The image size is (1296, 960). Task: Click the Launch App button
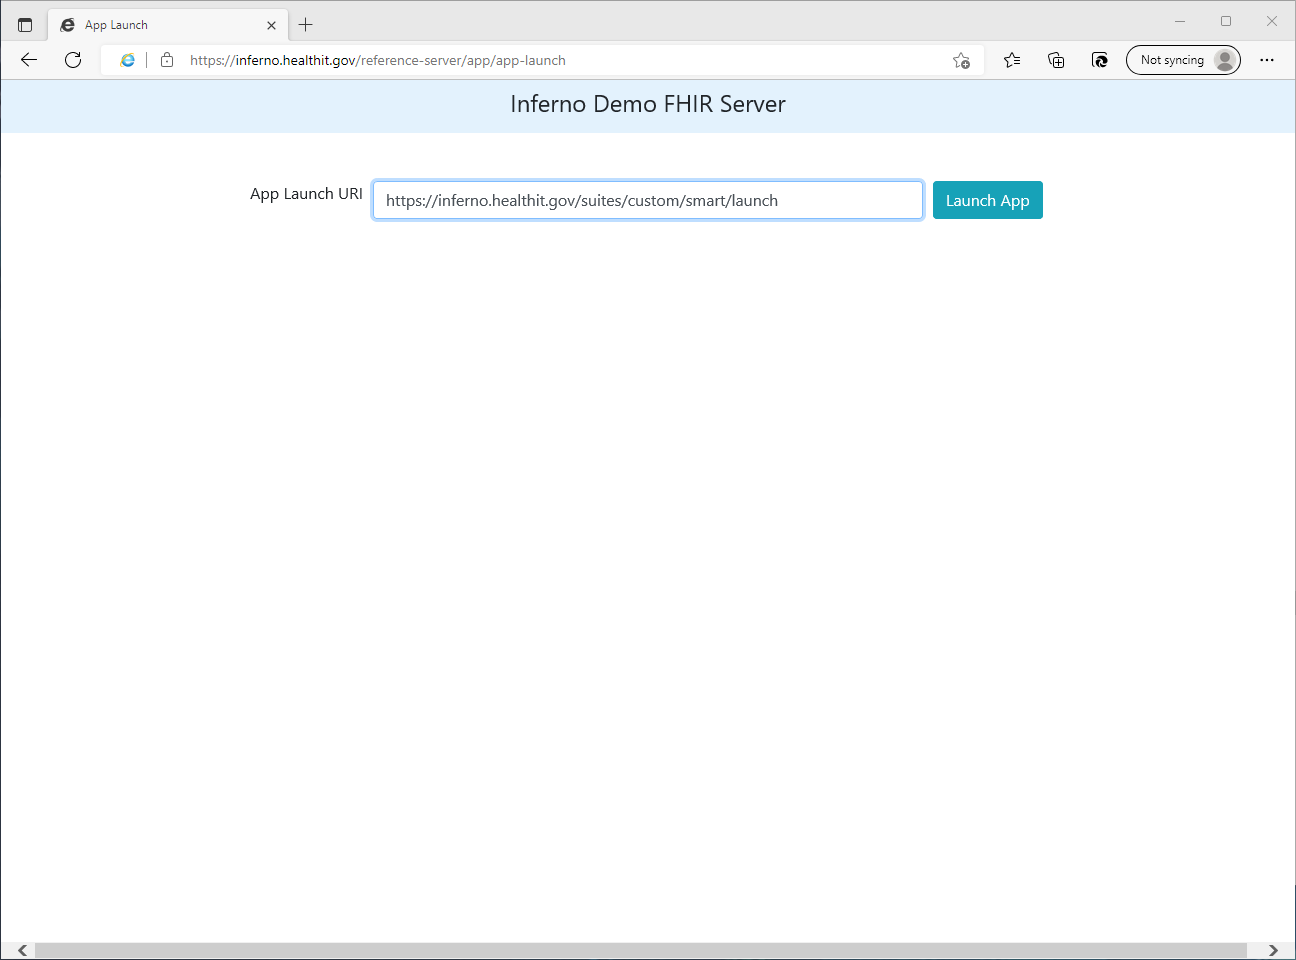tap(987, 200)
